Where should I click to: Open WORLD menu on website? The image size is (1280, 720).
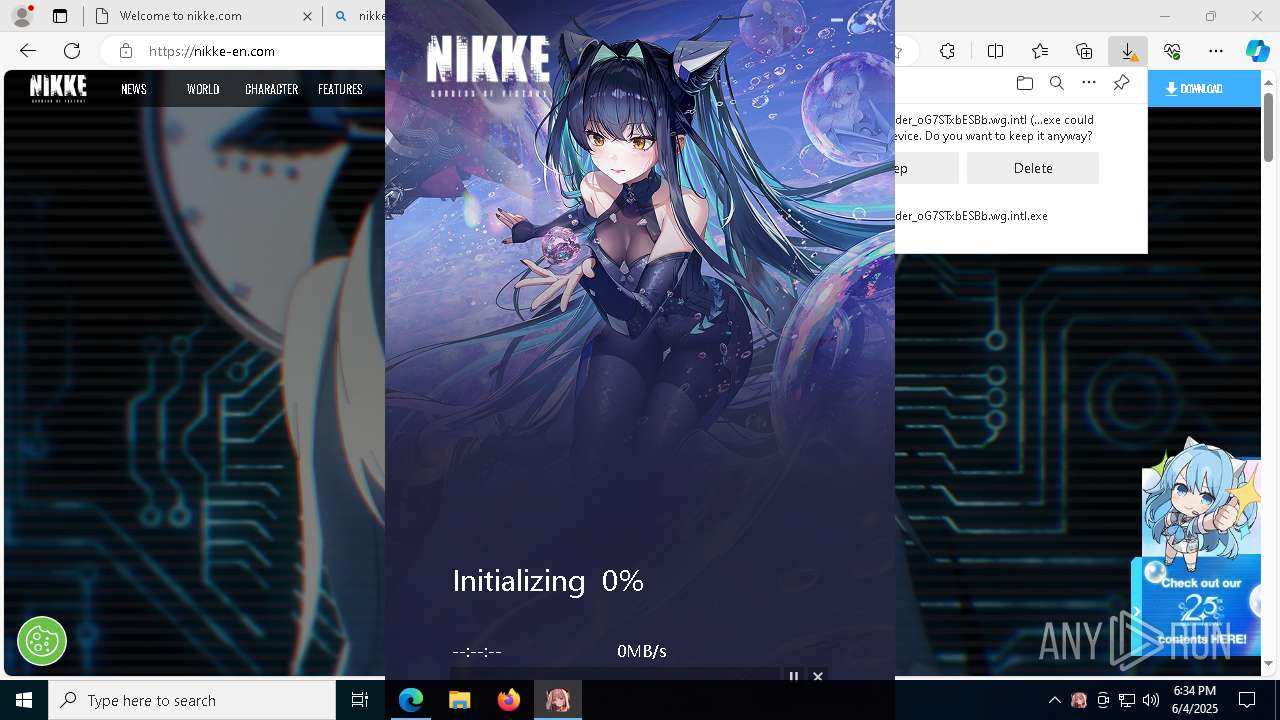[203, 89]
